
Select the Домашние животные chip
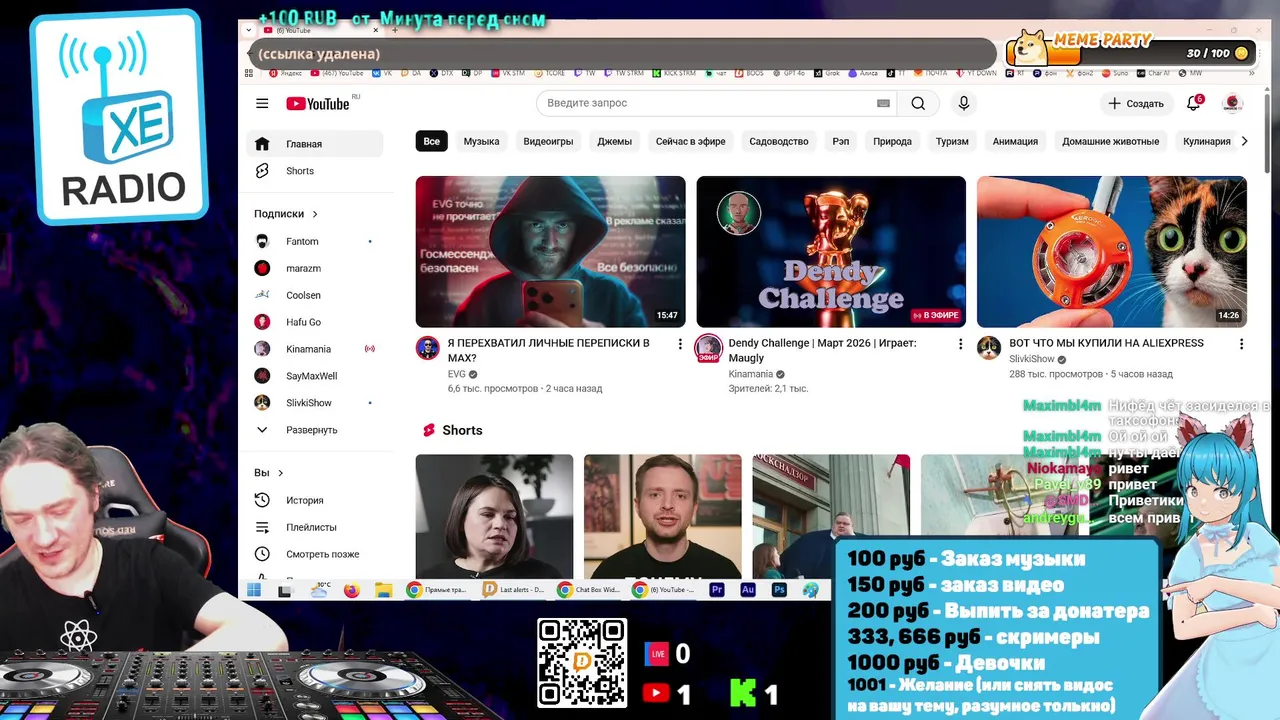tap(1110, 141)
